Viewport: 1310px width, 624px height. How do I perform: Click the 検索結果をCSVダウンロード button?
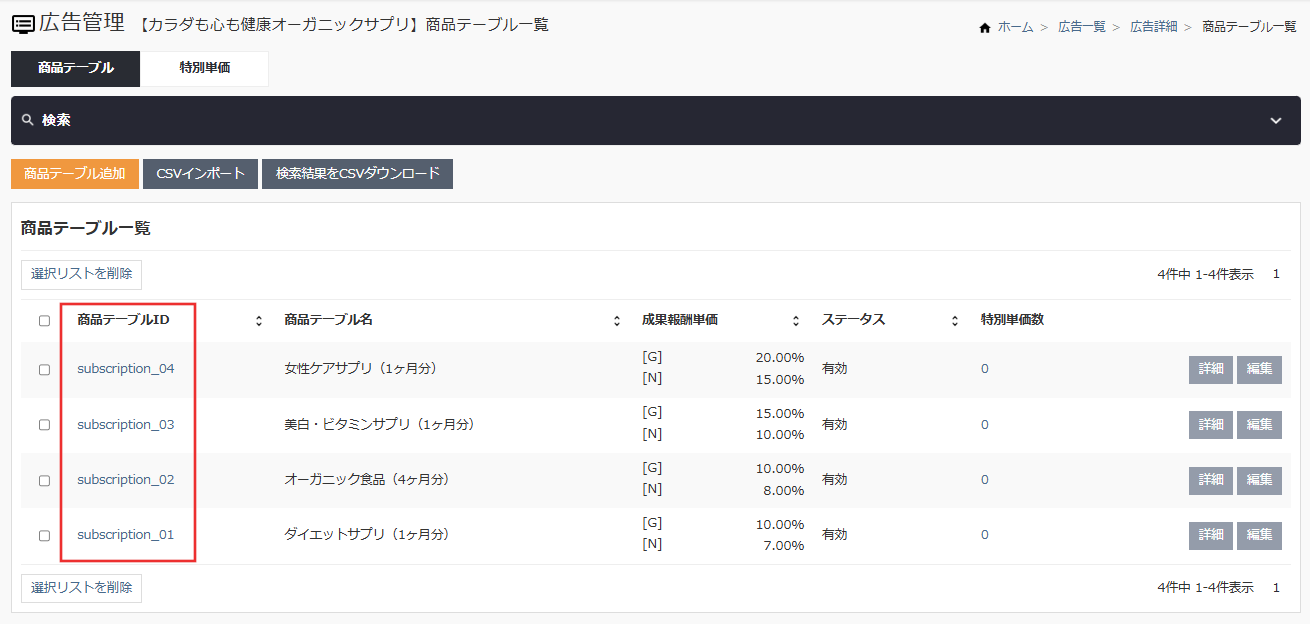(356, 173)
